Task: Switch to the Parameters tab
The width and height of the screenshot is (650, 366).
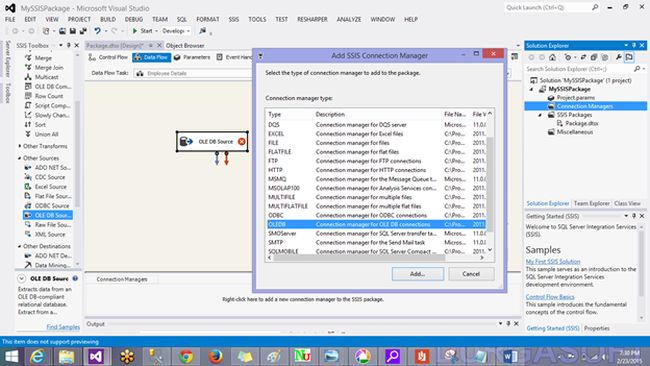Action: [x=192, y=57]
